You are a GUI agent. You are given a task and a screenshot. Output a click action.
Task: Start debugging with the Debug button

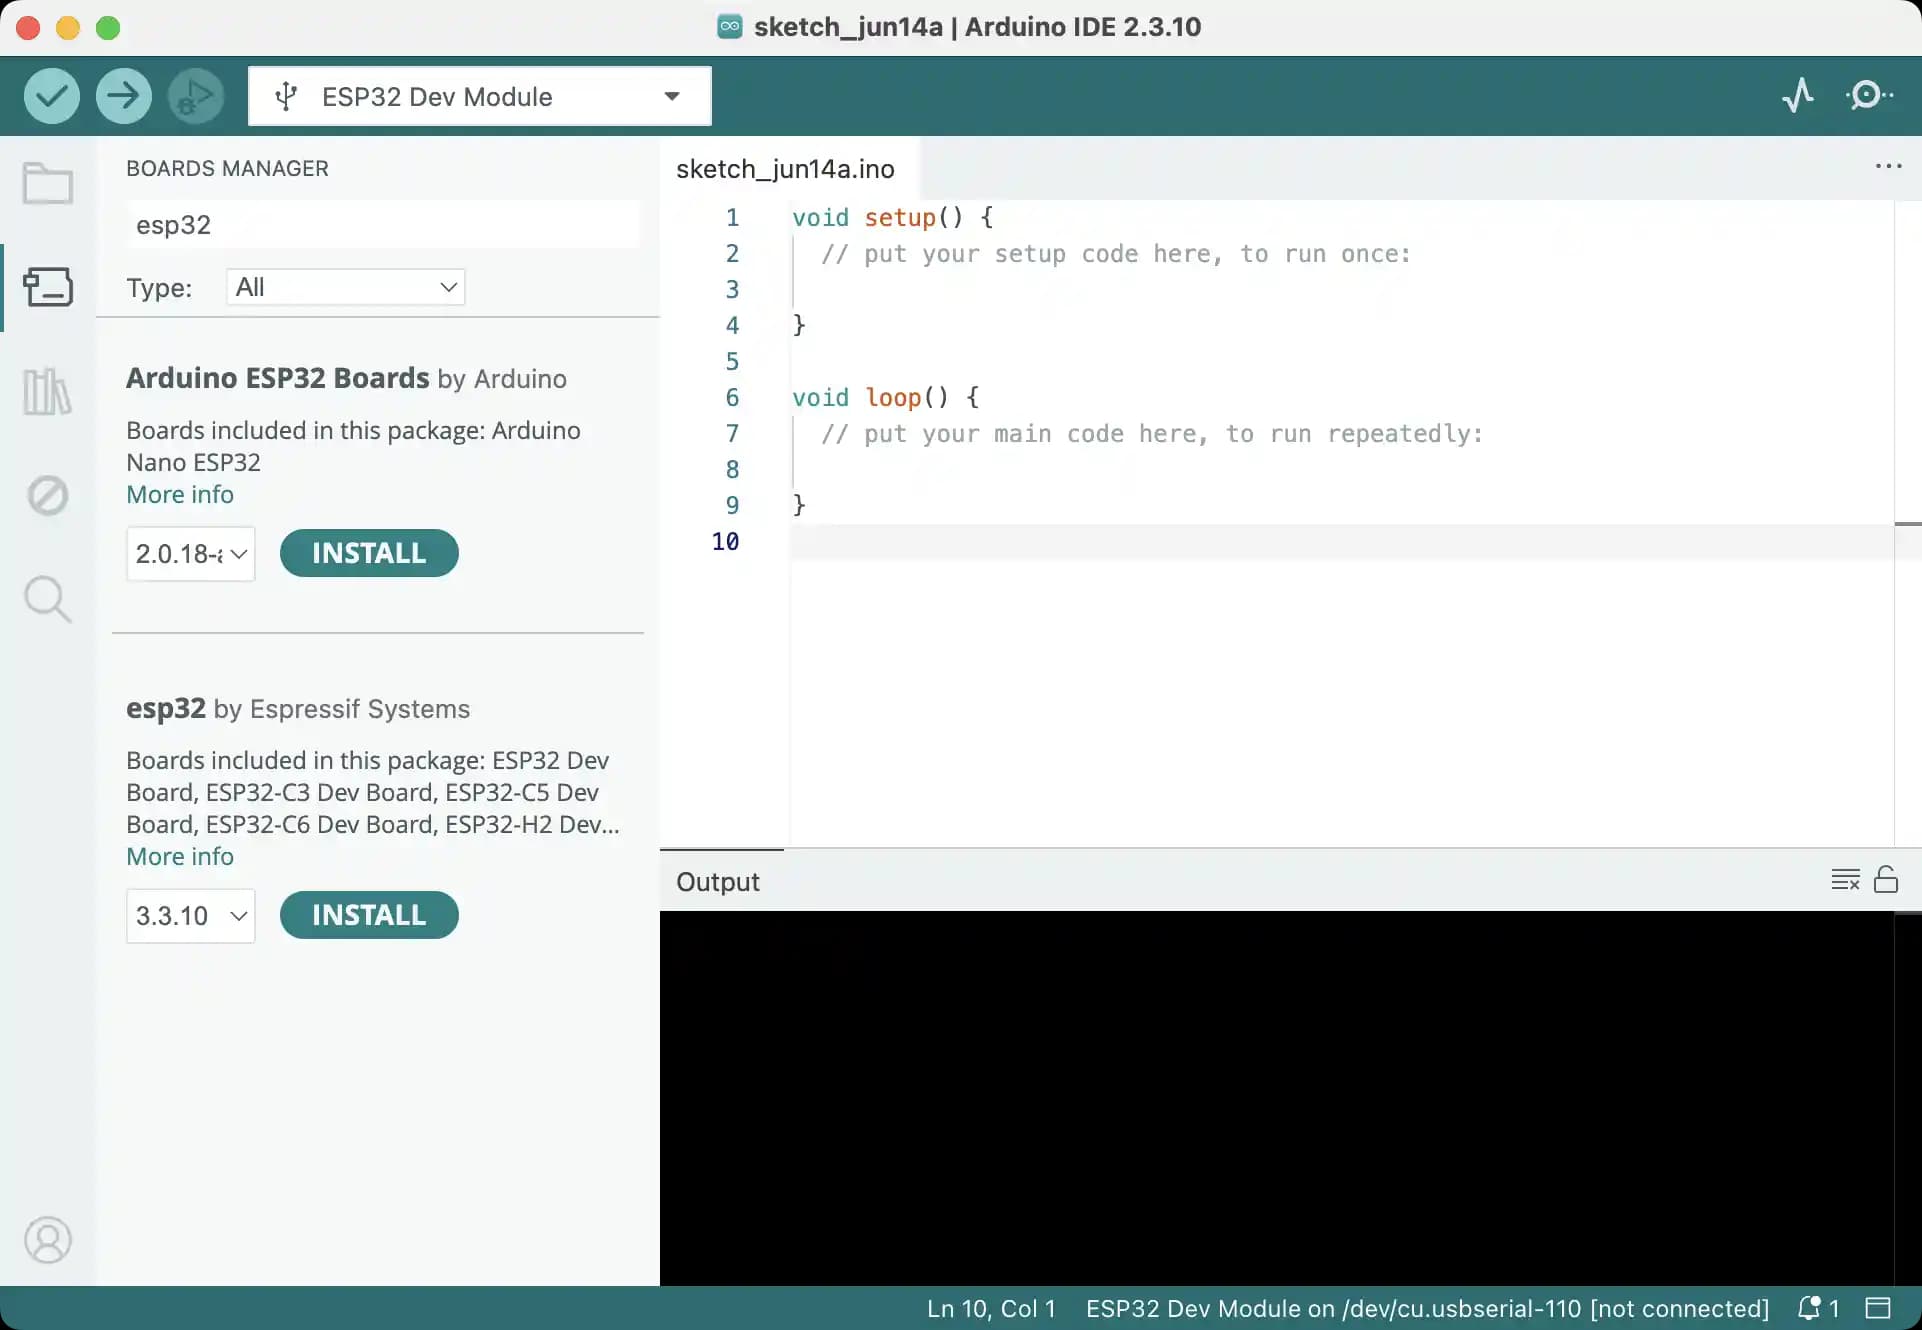(x=196, y=96)
